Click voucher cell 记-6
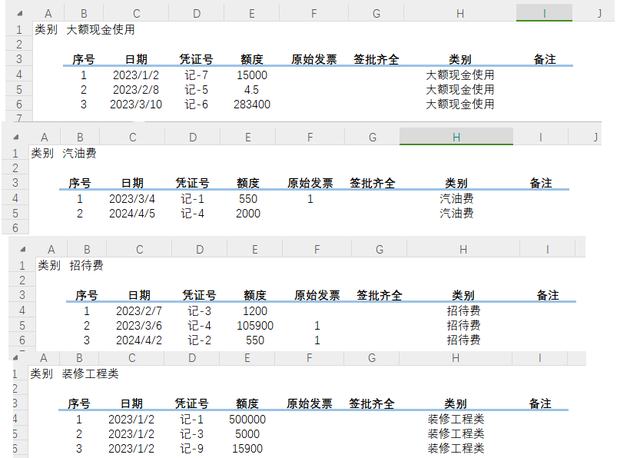 [196, 104]
